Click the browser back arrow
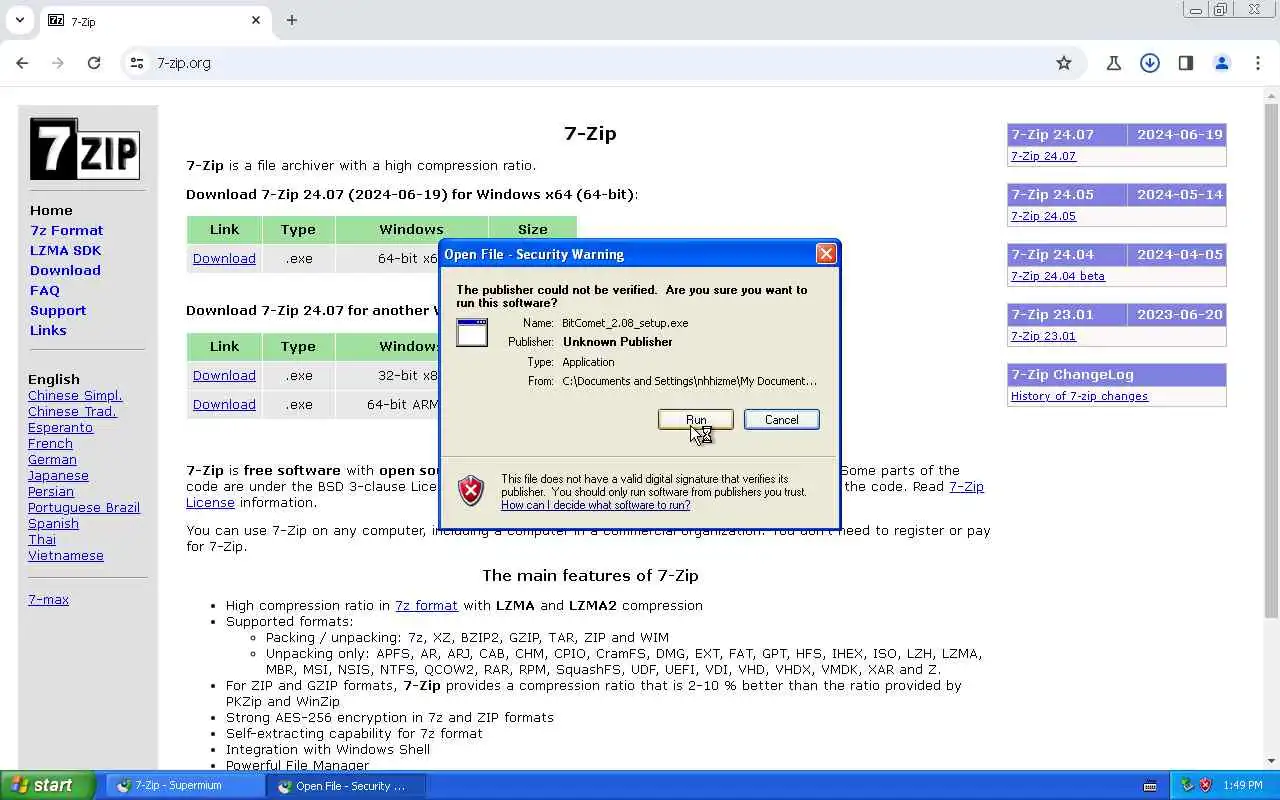This screenshot has width=1280, height=800. pos(22,63)
